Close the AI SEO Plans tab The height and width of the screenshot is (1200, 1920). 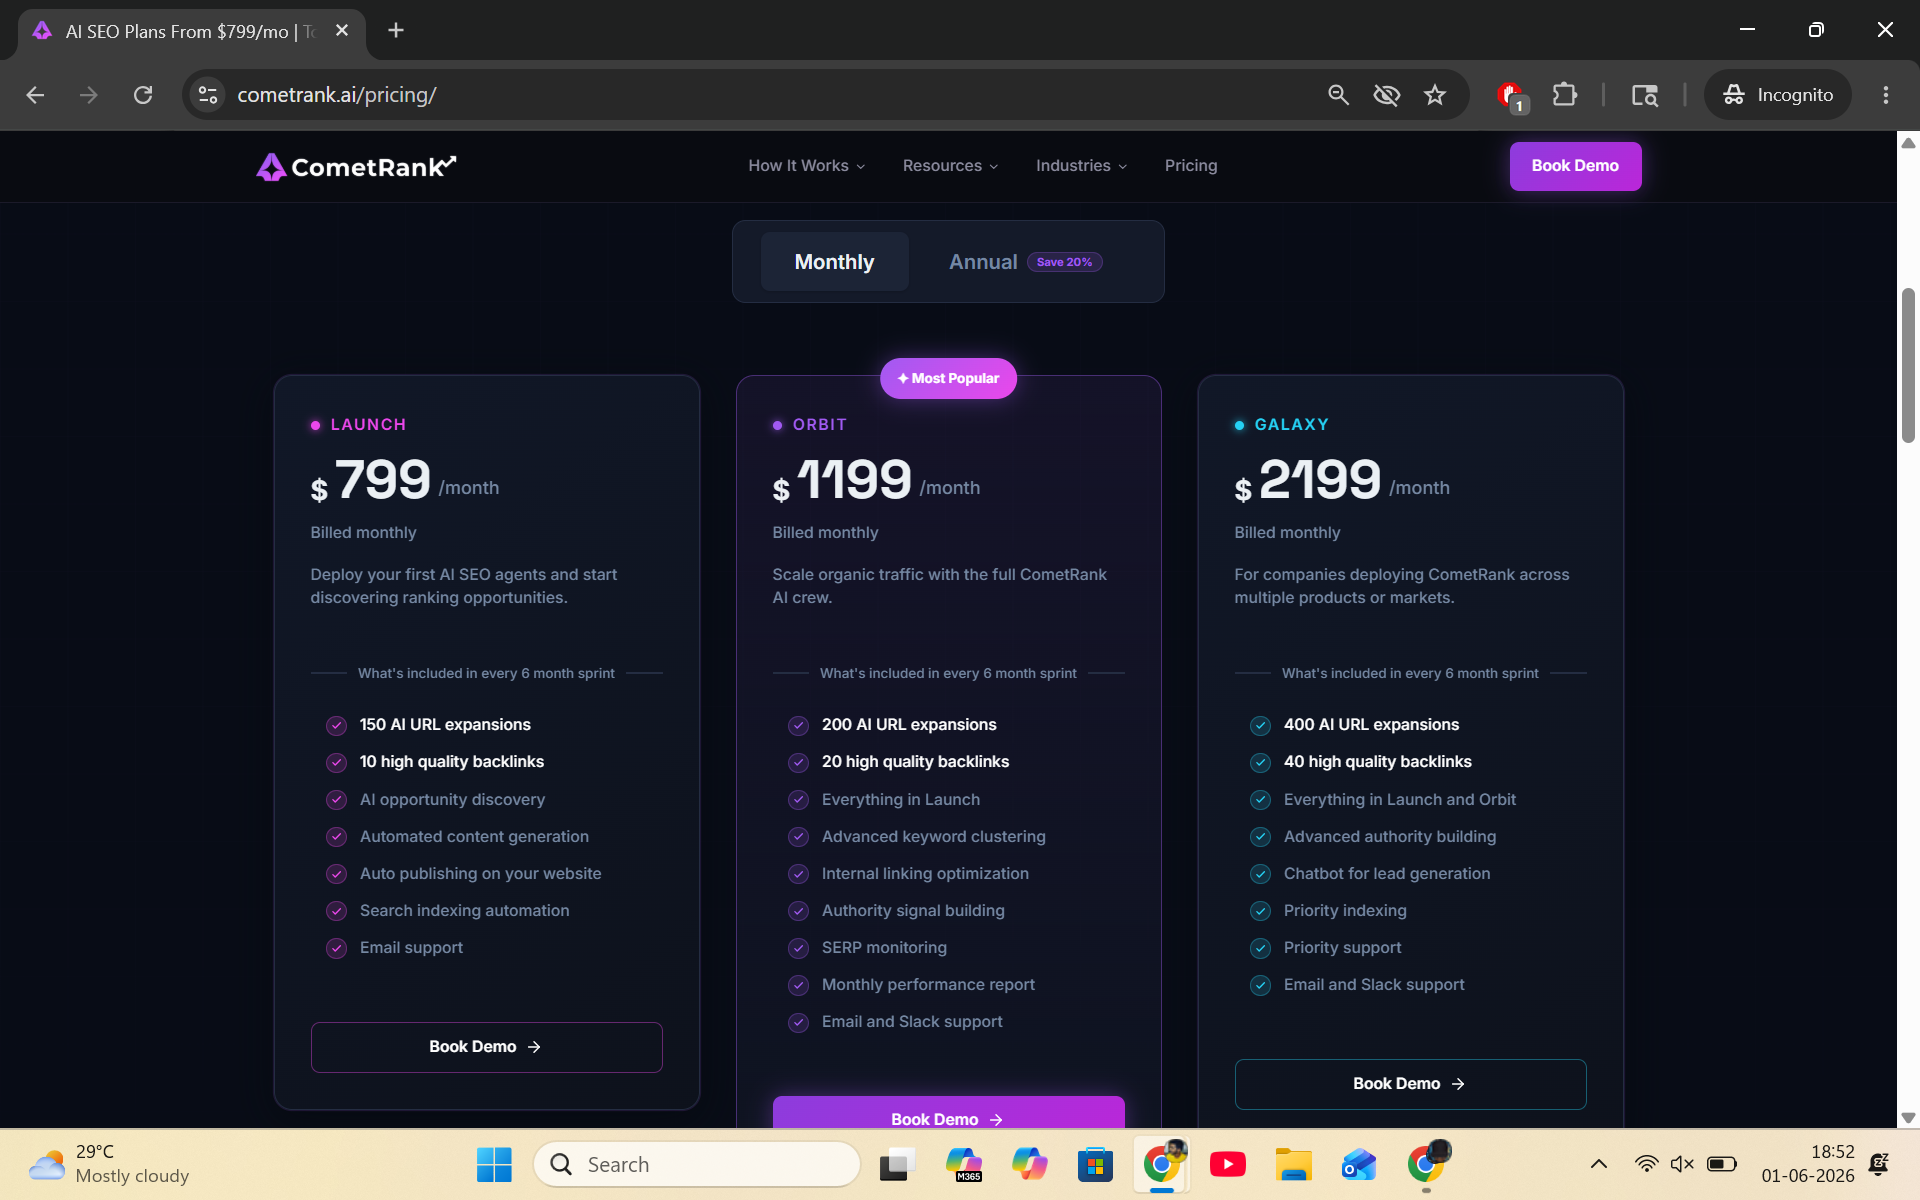click(x=342, y=31)
